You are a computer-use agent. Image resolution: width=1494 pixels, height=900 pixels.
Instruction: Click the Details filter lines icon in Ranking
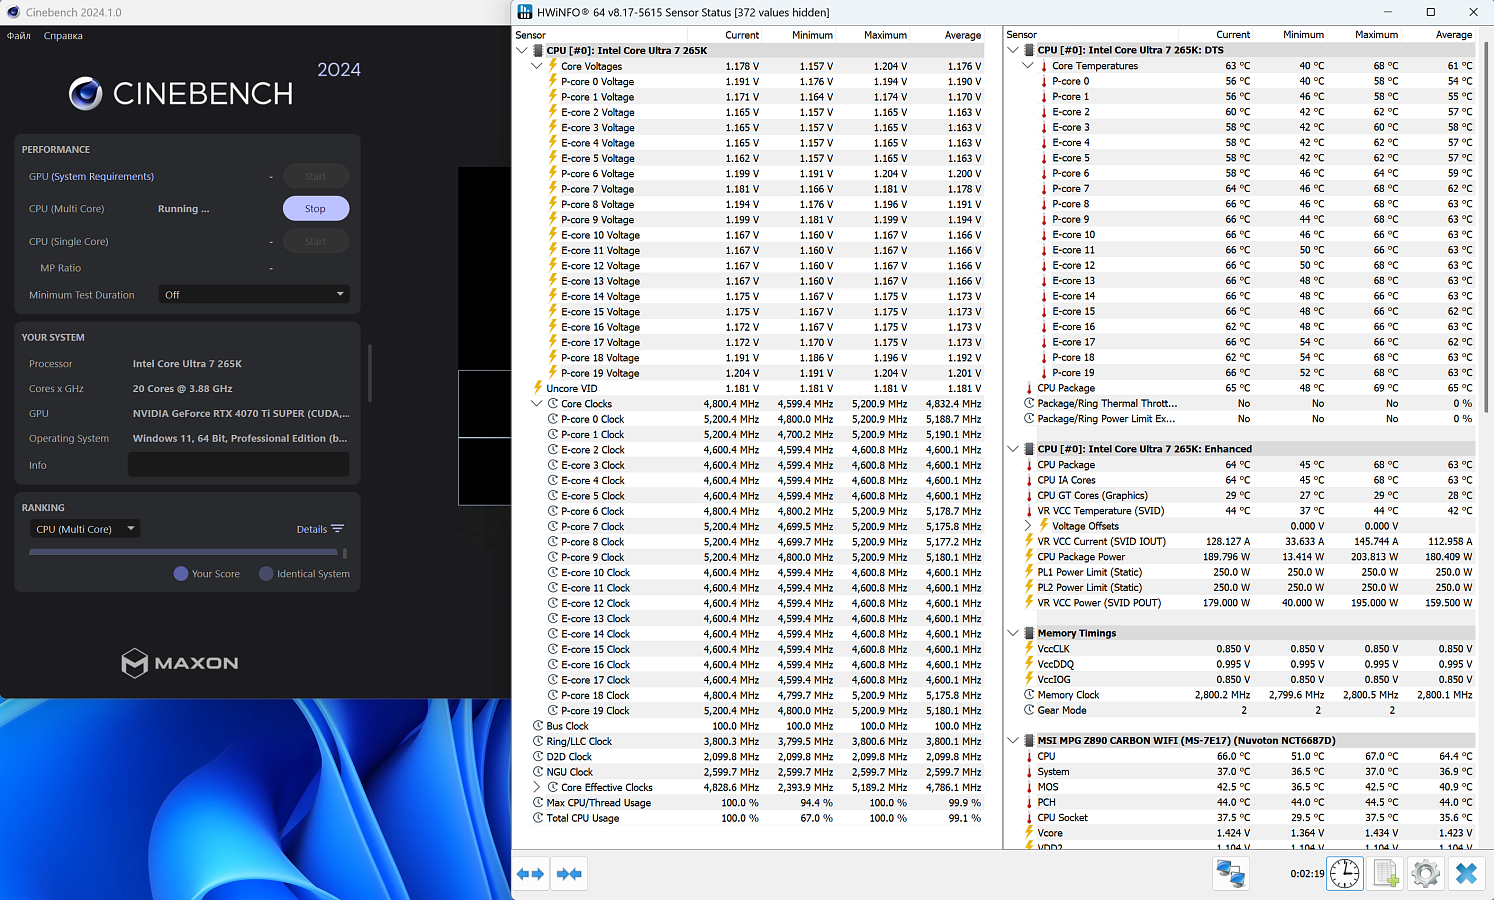(337, 529)
